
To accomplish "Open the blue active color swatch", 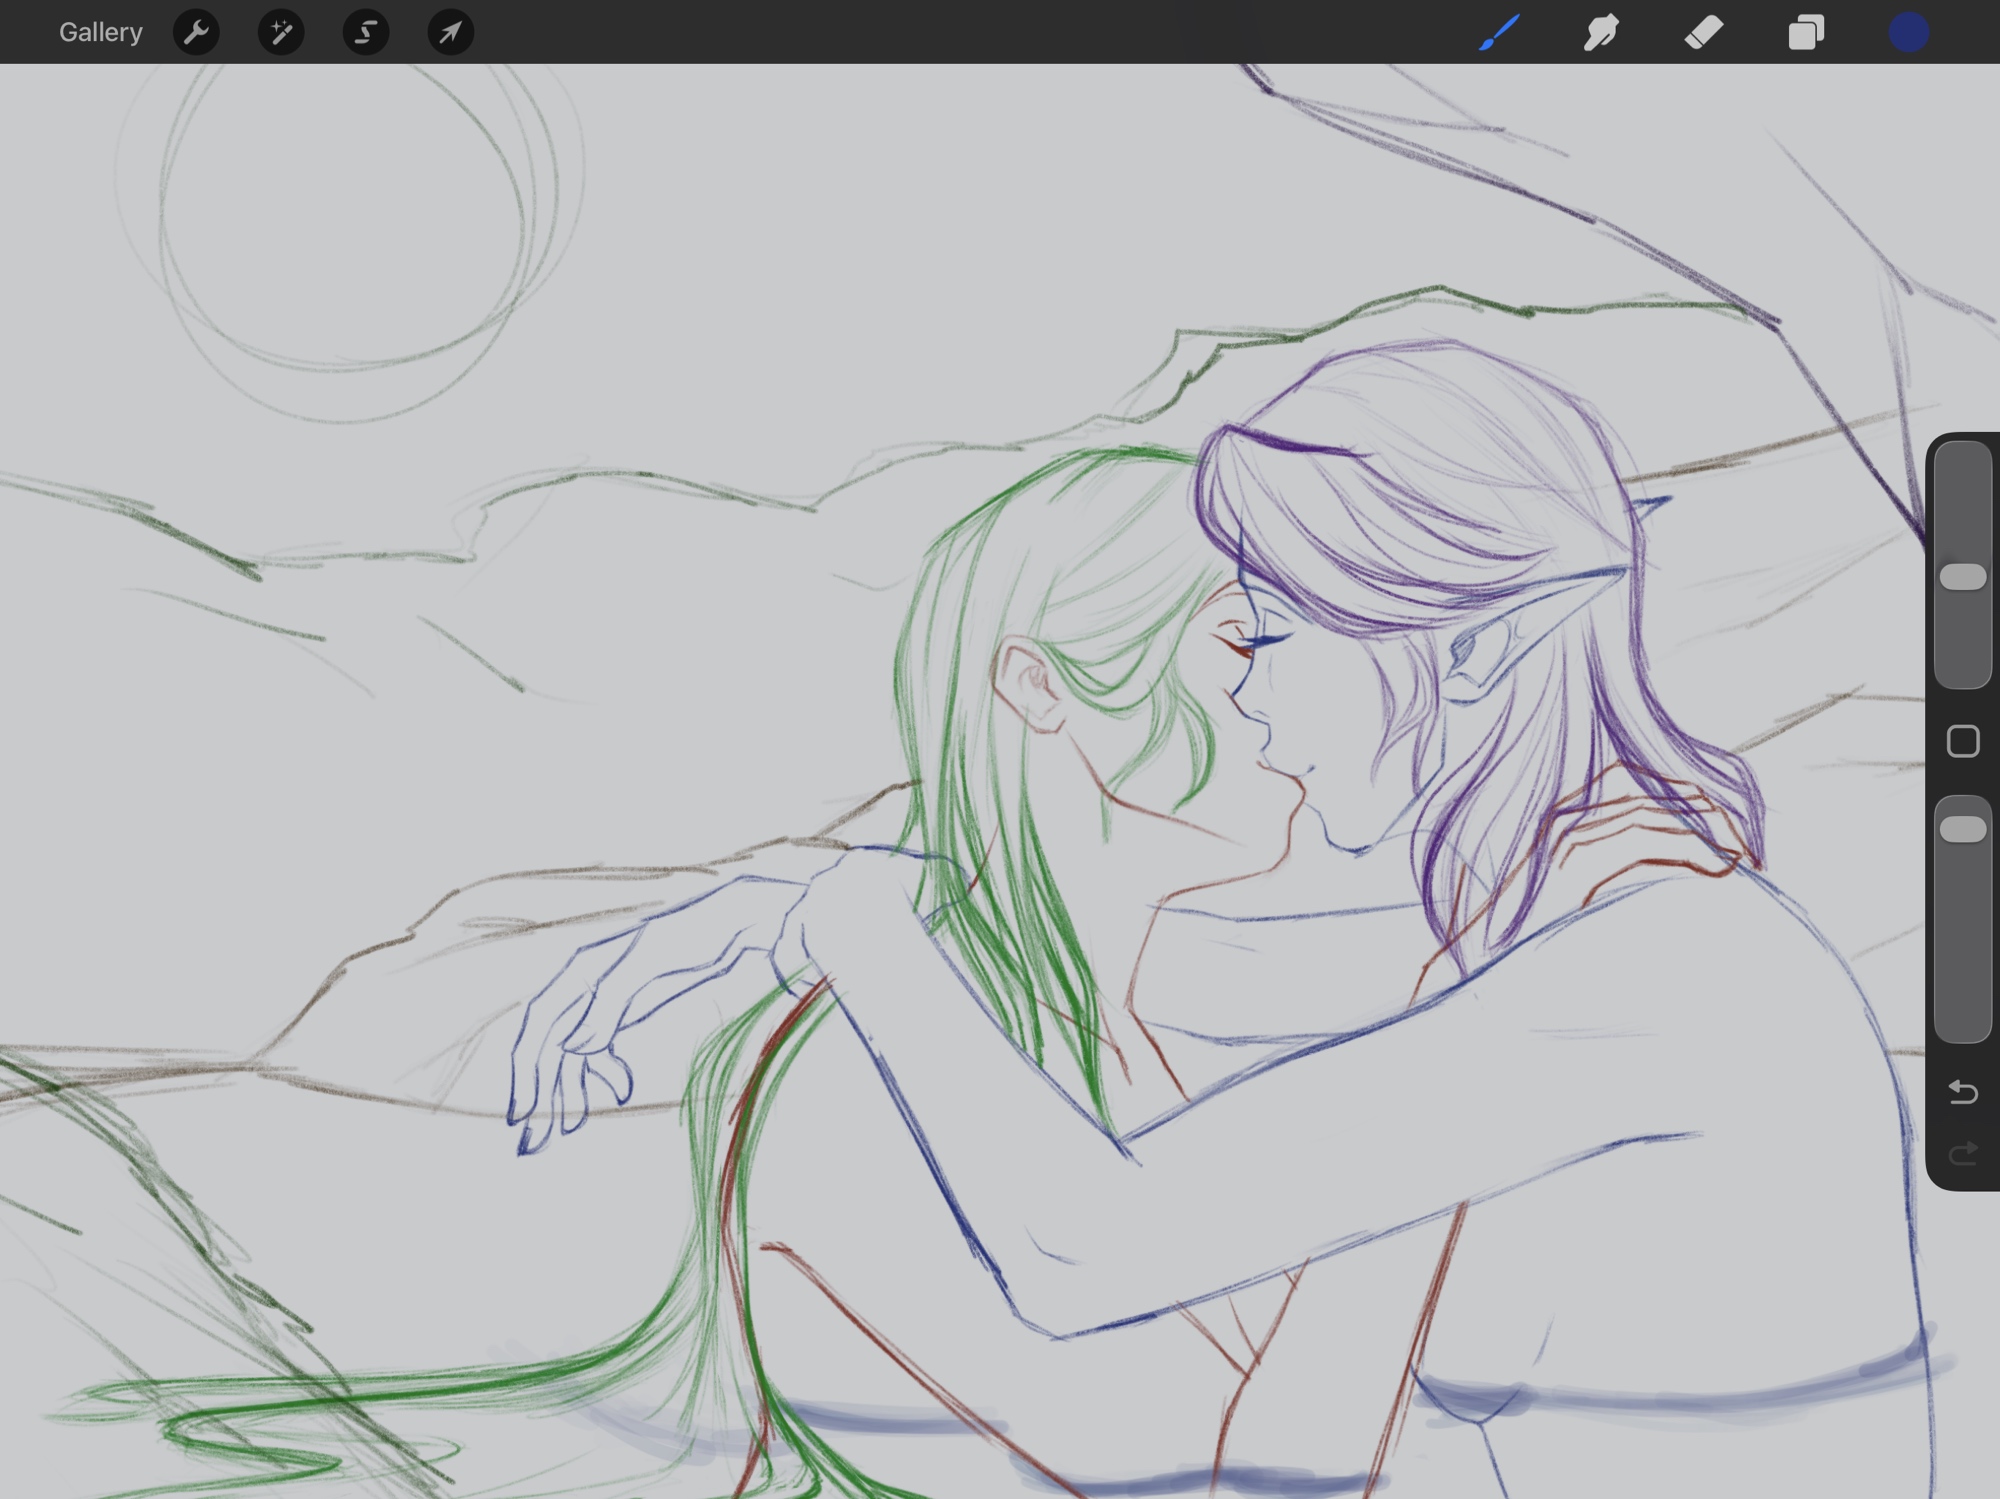I will tap(1908, 32).
